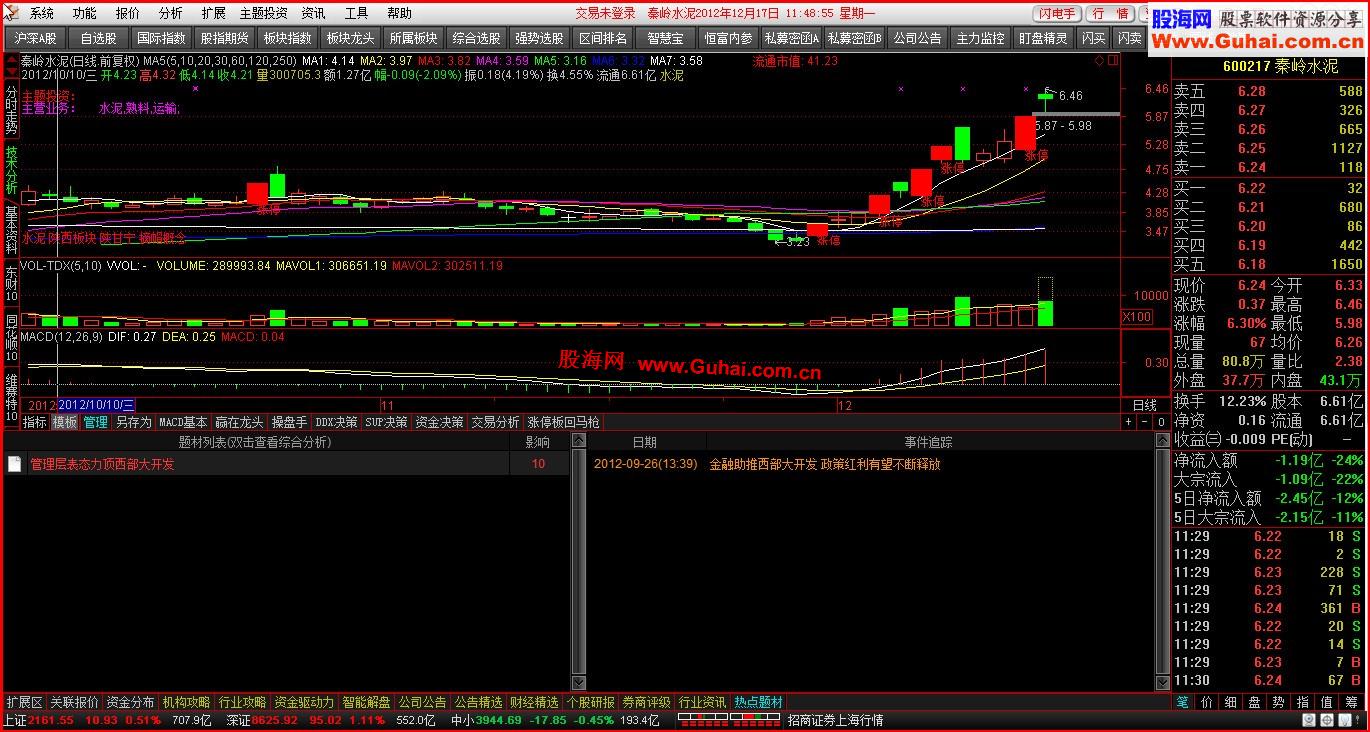The height and width of the screenshot is (732, 1370).
Task: Open 盯盘精灵 toolbar item
Action: [x=1043, y=38]
